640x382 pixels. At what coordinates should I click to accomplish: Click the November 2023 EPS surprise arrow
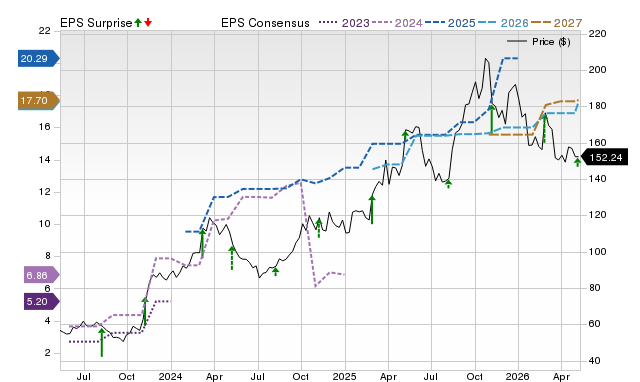click(144, 311)
